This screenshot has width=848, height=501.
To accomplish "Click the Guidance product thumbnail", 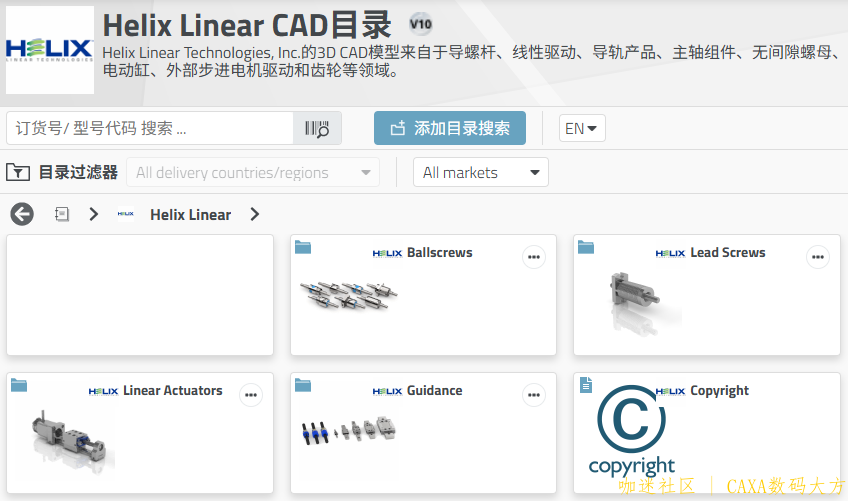I will click(x=349, y=431).
